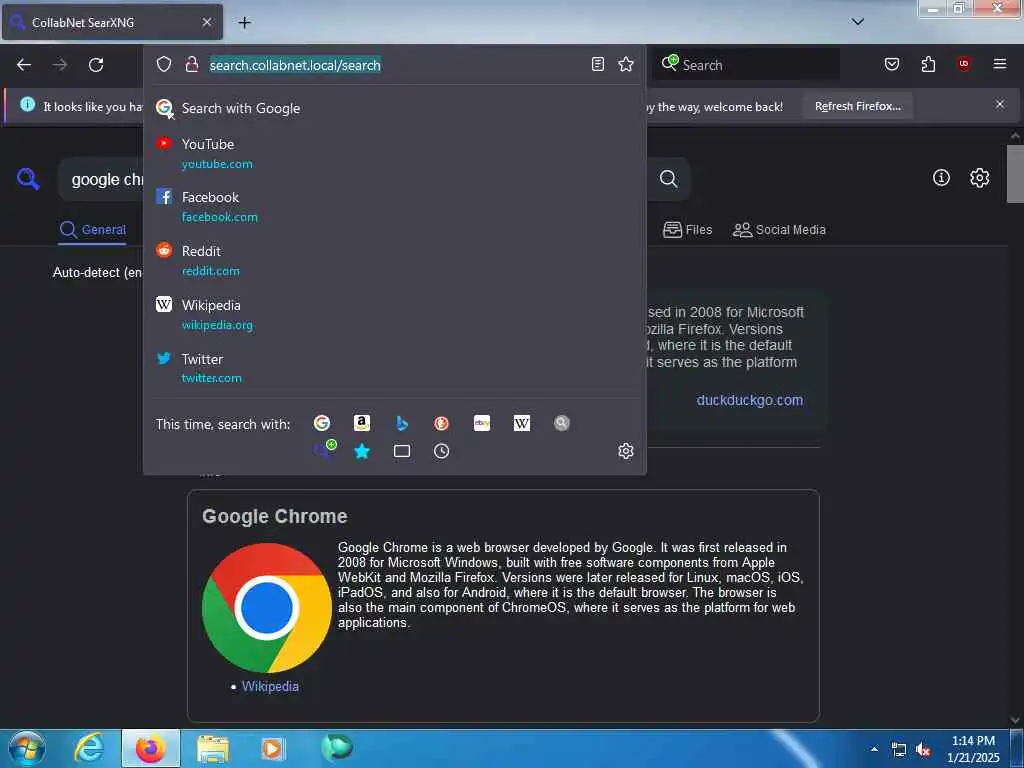Submit the SearXNG search magnifier button
This screenshot has height=768, width=1024.
[x=668, y=178]
